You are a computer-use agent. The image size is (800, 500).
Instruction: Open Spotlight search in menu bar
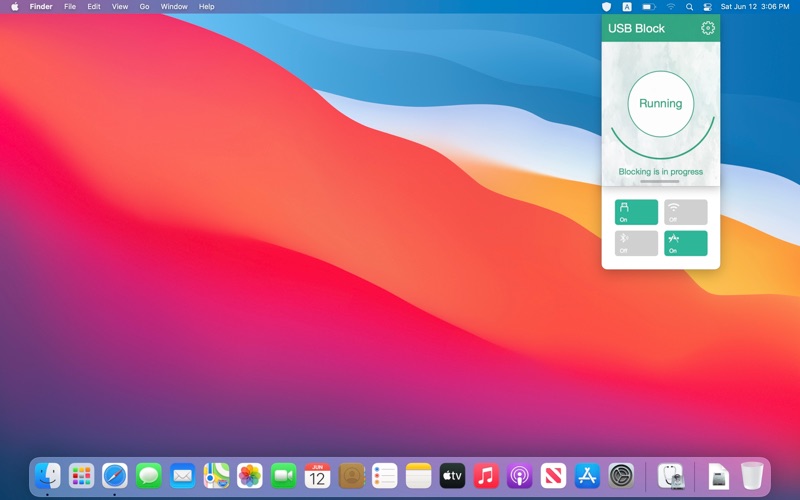pos(689,7)
